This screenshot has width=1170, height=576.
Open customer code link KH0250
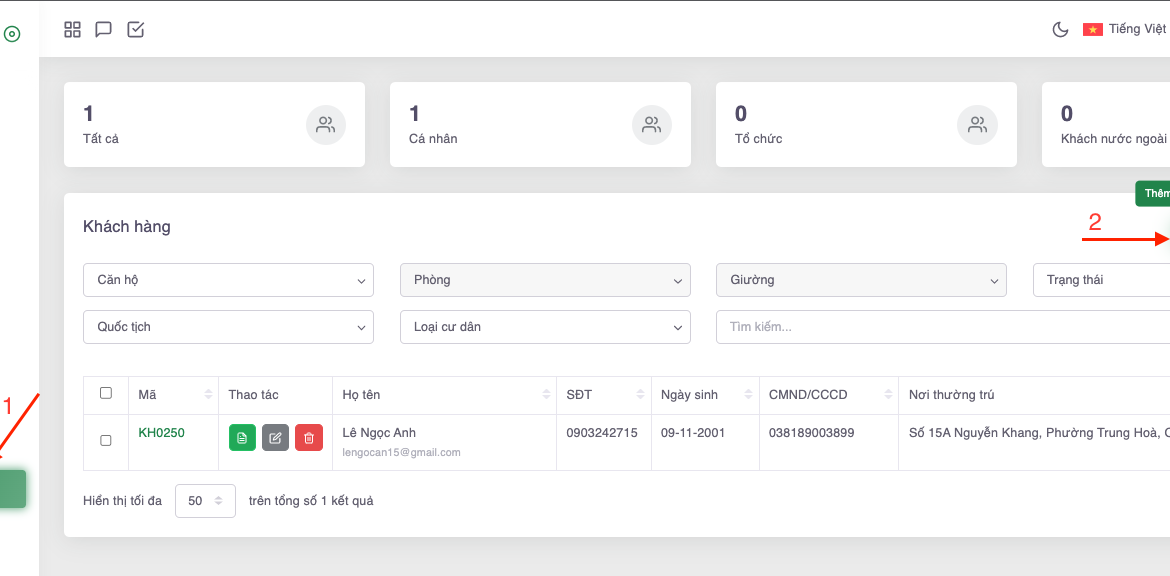[x=162, y=433]
